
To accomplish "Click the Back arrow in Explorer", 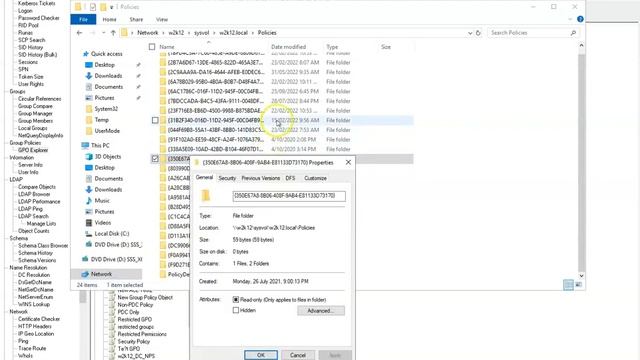I will [80, 33].
